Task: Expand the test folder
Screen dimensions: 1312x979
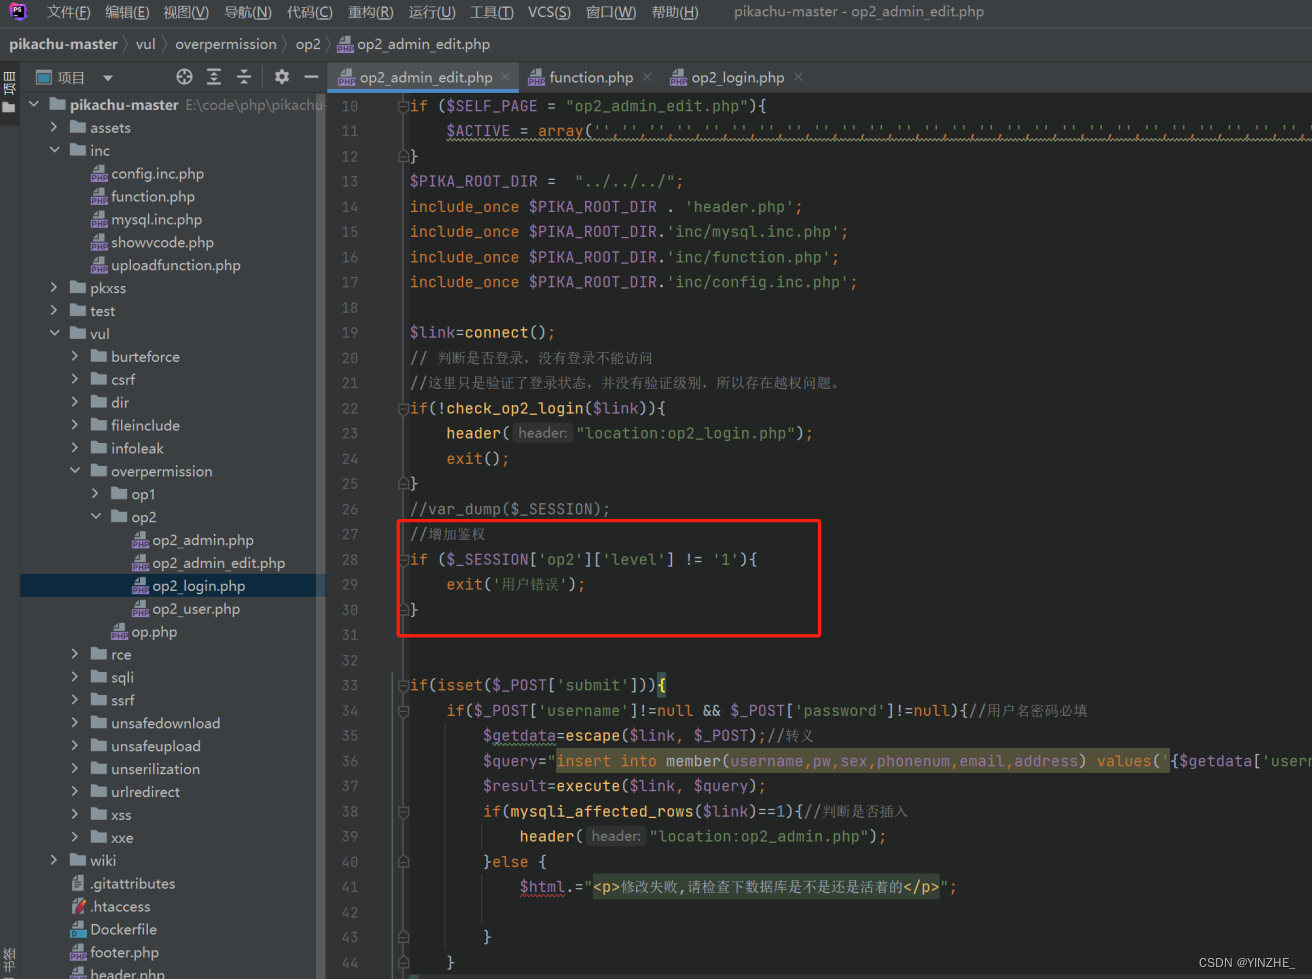Action: (x=54, y=311)
